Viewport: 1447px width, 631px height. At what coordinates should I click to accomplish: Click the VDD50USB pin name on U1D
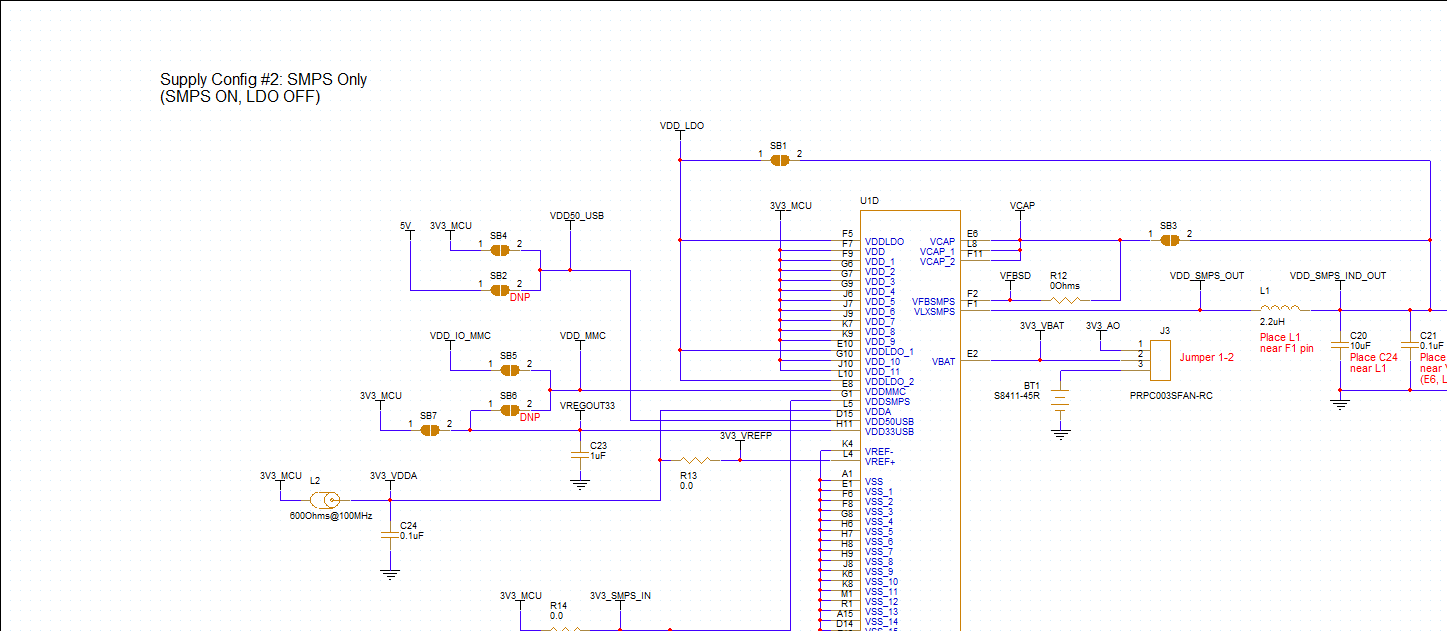click(889, 422)
